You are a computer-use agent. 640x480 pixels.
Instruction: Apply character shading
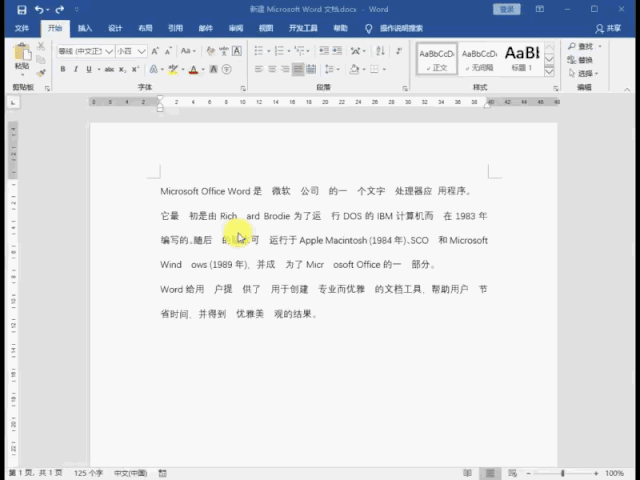click(x=213, y=69)
